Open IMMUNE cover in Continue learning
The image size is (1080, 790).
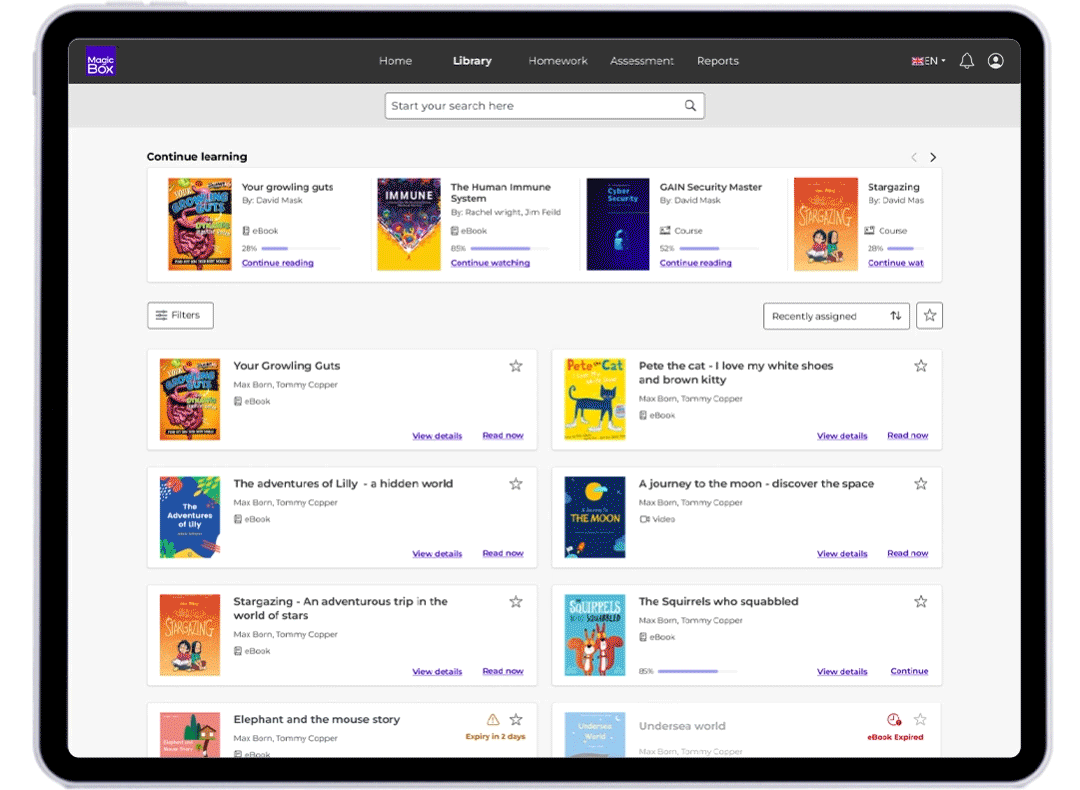click(409, 224)
